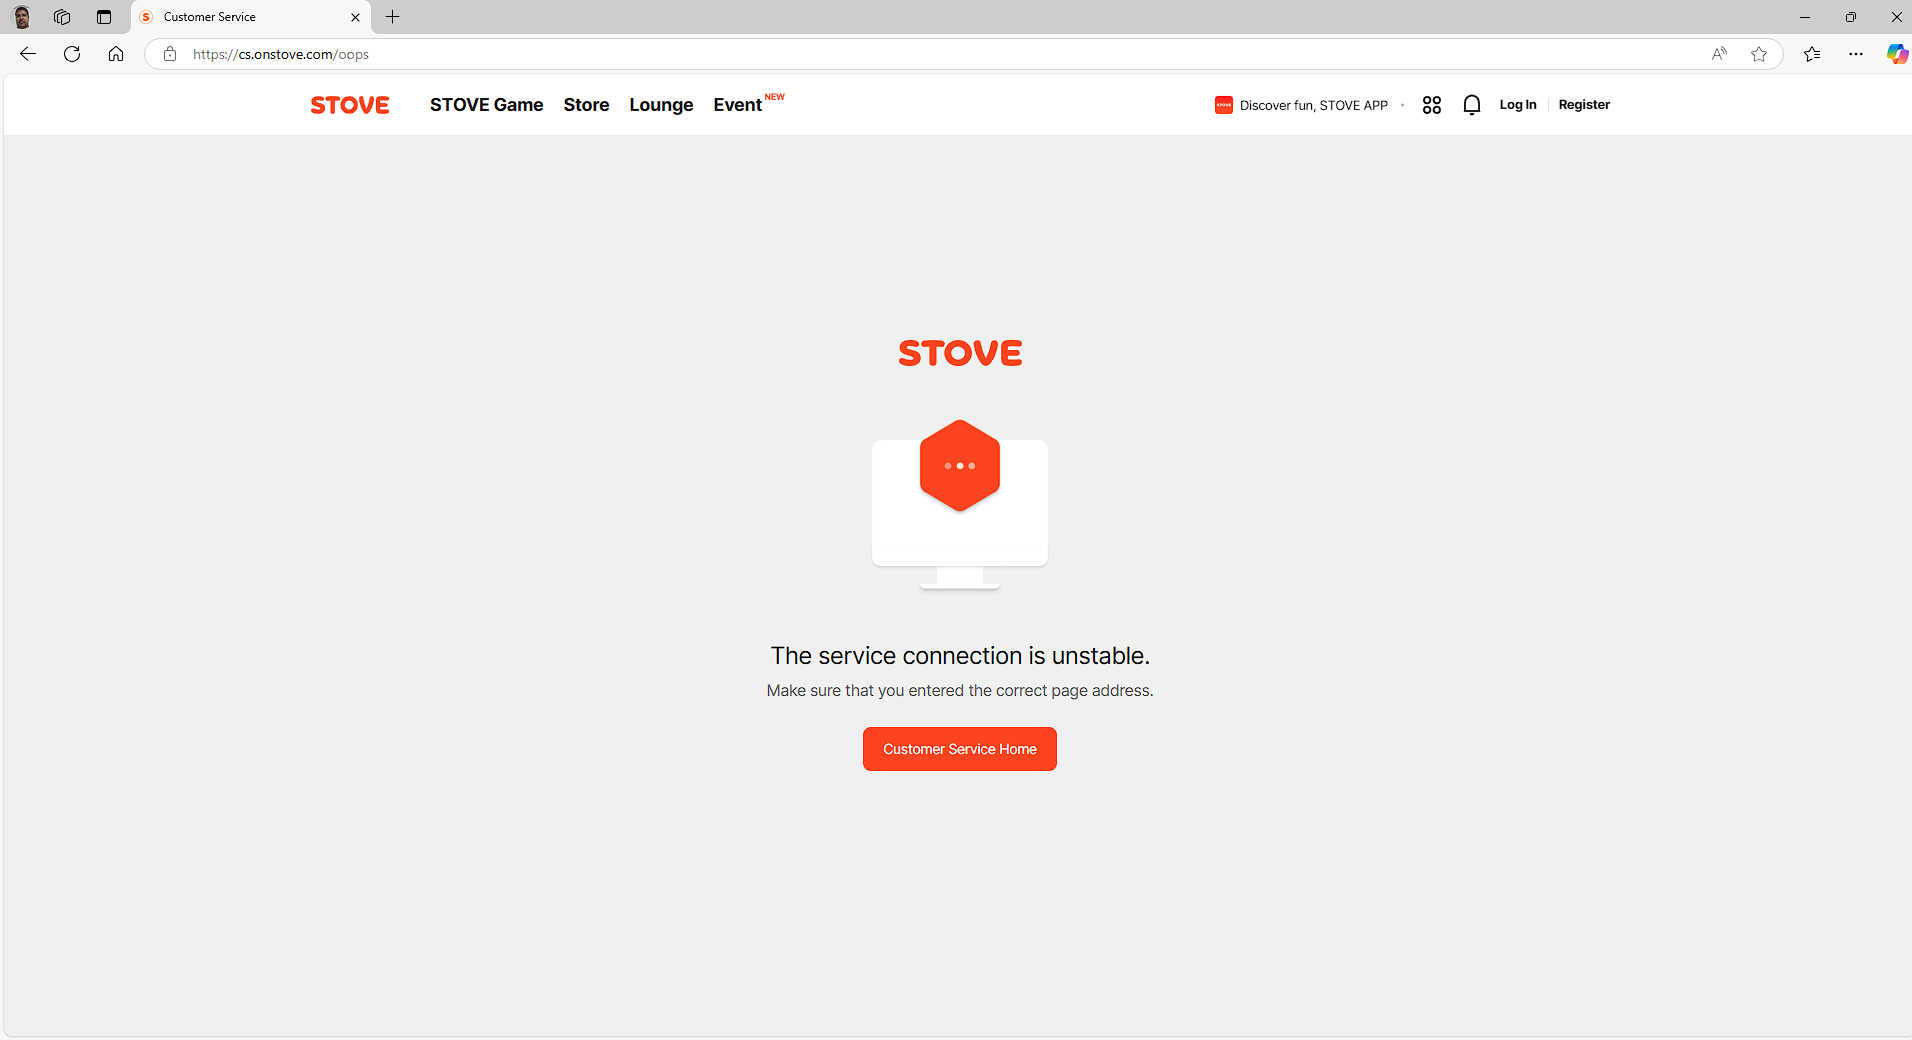Viewport: 1912px width, 1040px height.
Task: Click the STOVE APP red icon
Action: (1224, 105)
